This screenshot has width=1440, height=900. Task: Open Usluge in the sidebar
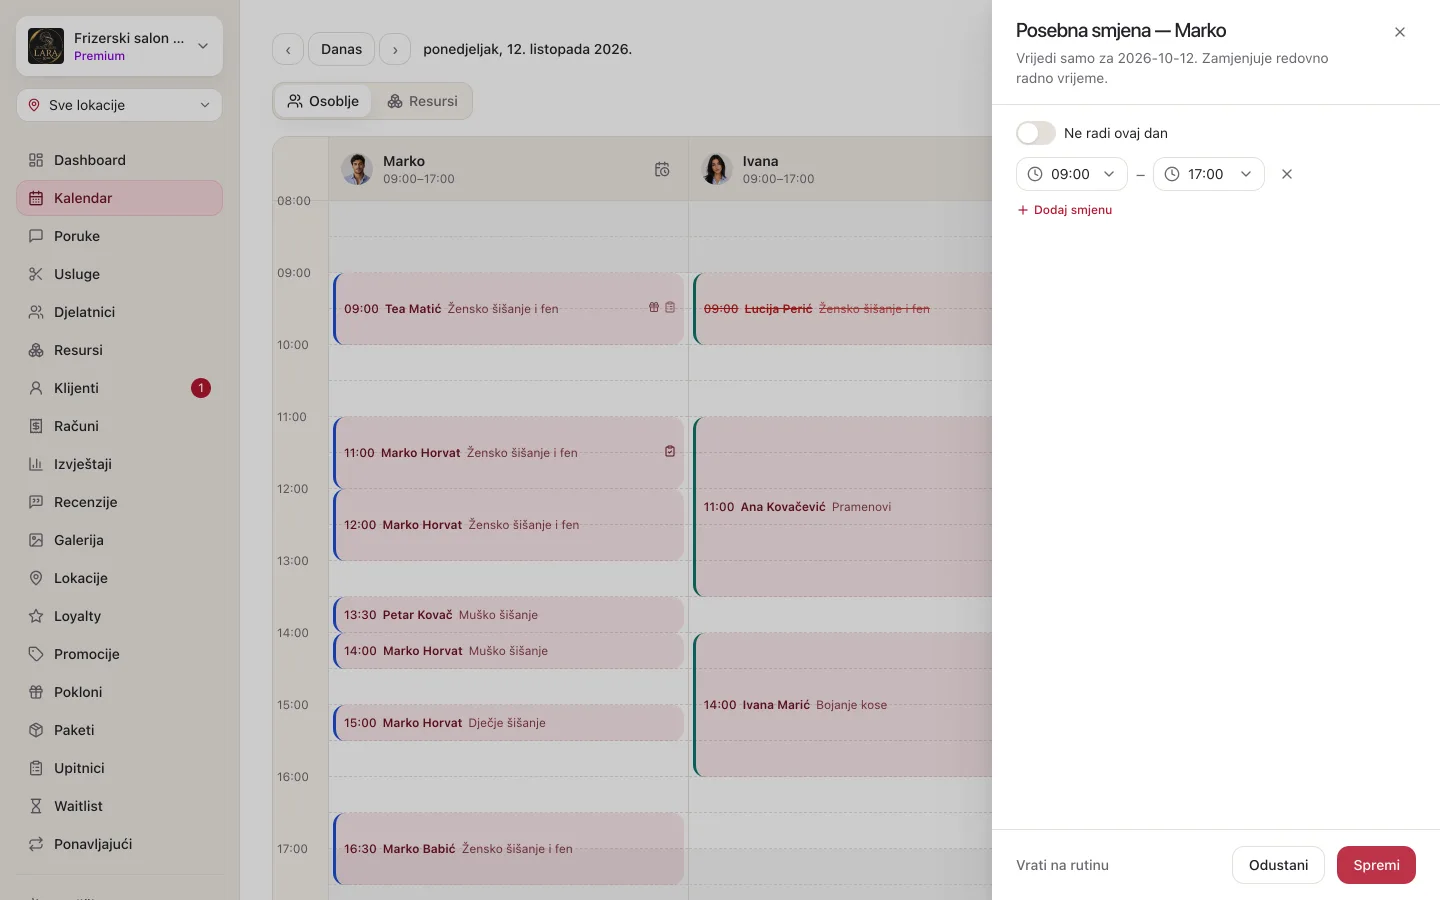(x=119, y=274)
